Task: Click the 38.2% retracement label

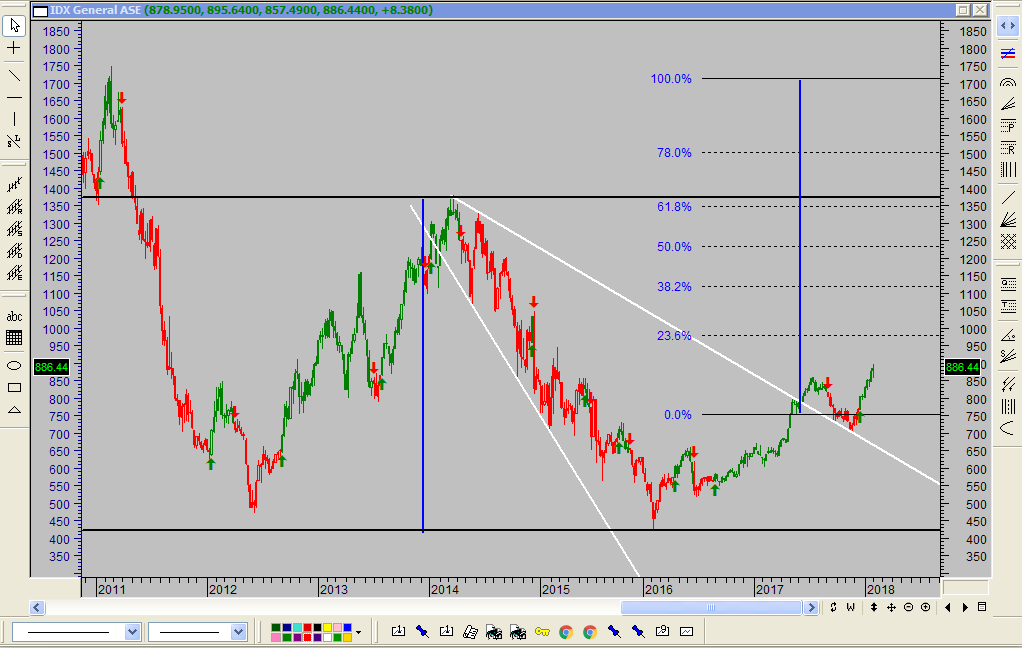Action: coord(674,287)
